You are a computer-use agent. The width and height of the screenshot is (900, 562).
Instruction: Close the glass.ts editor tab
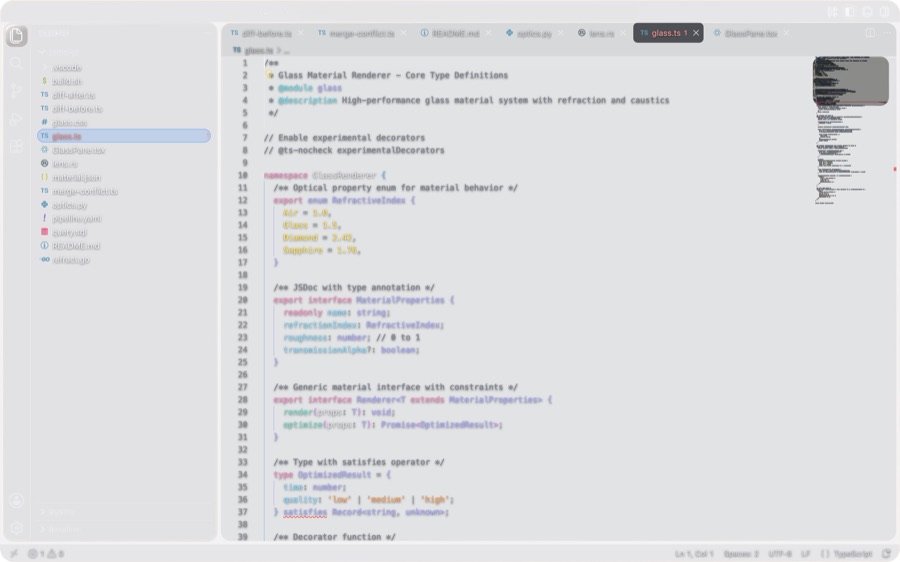[x=696, y=33]
